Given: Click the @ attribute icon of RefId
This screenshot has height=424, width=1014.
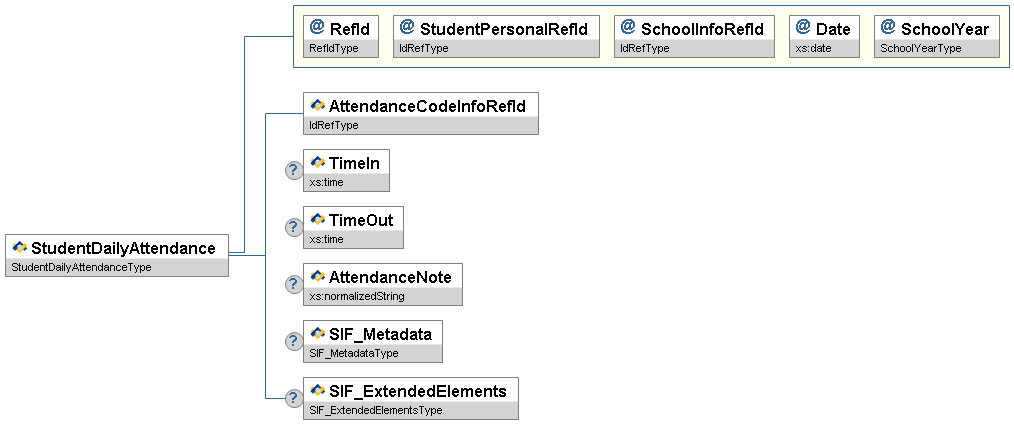Looking at the screenshot, I should pyautogui.click(x=317, y=28).
